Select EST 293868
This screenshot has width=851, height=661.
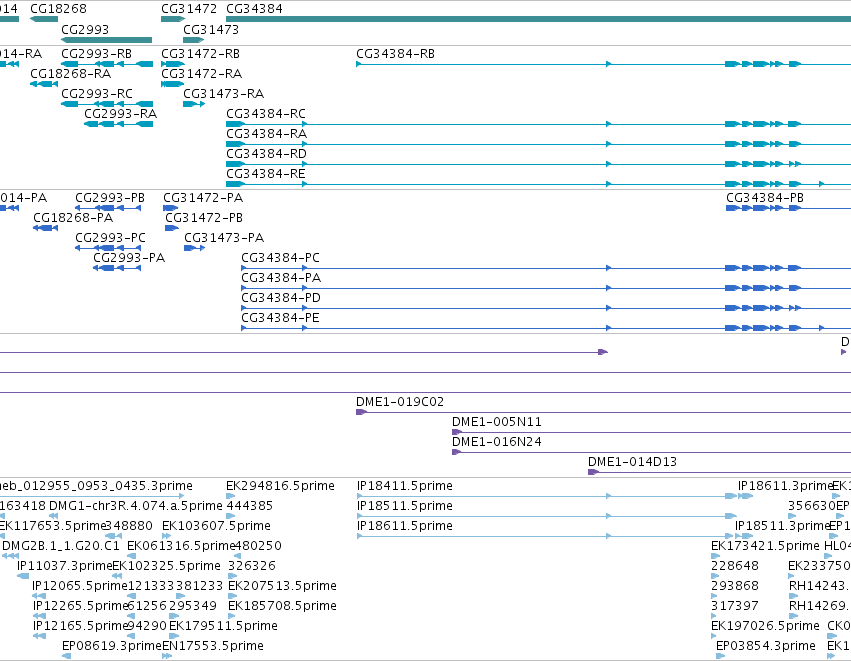pyautogui.click(x=735, y=587)
